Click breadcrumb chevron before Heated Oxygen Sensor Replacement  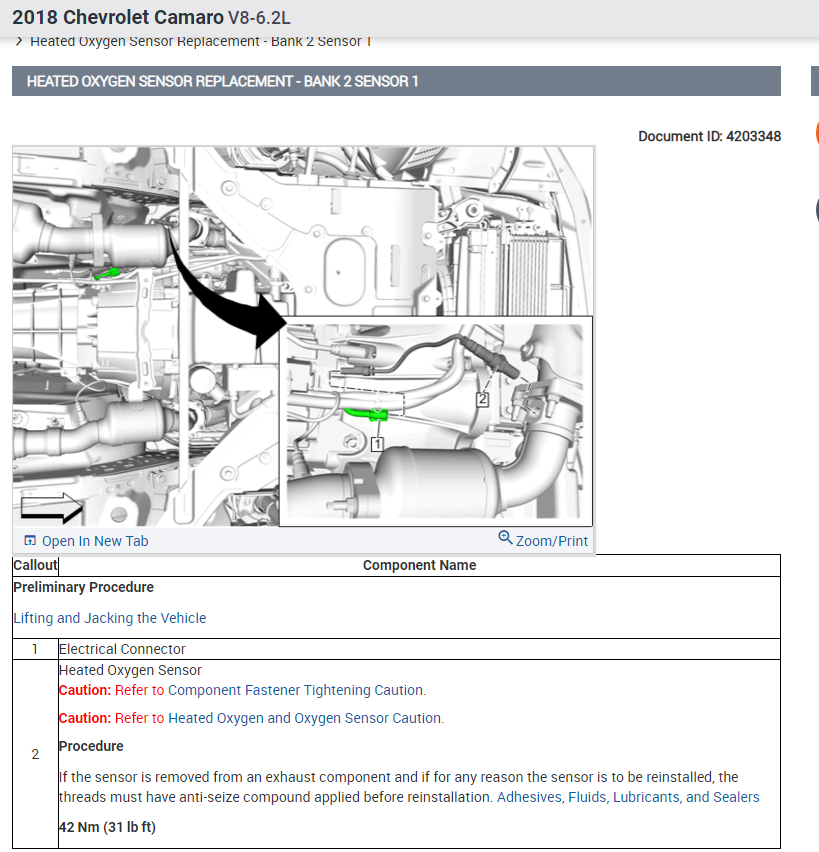coord(19,41)
